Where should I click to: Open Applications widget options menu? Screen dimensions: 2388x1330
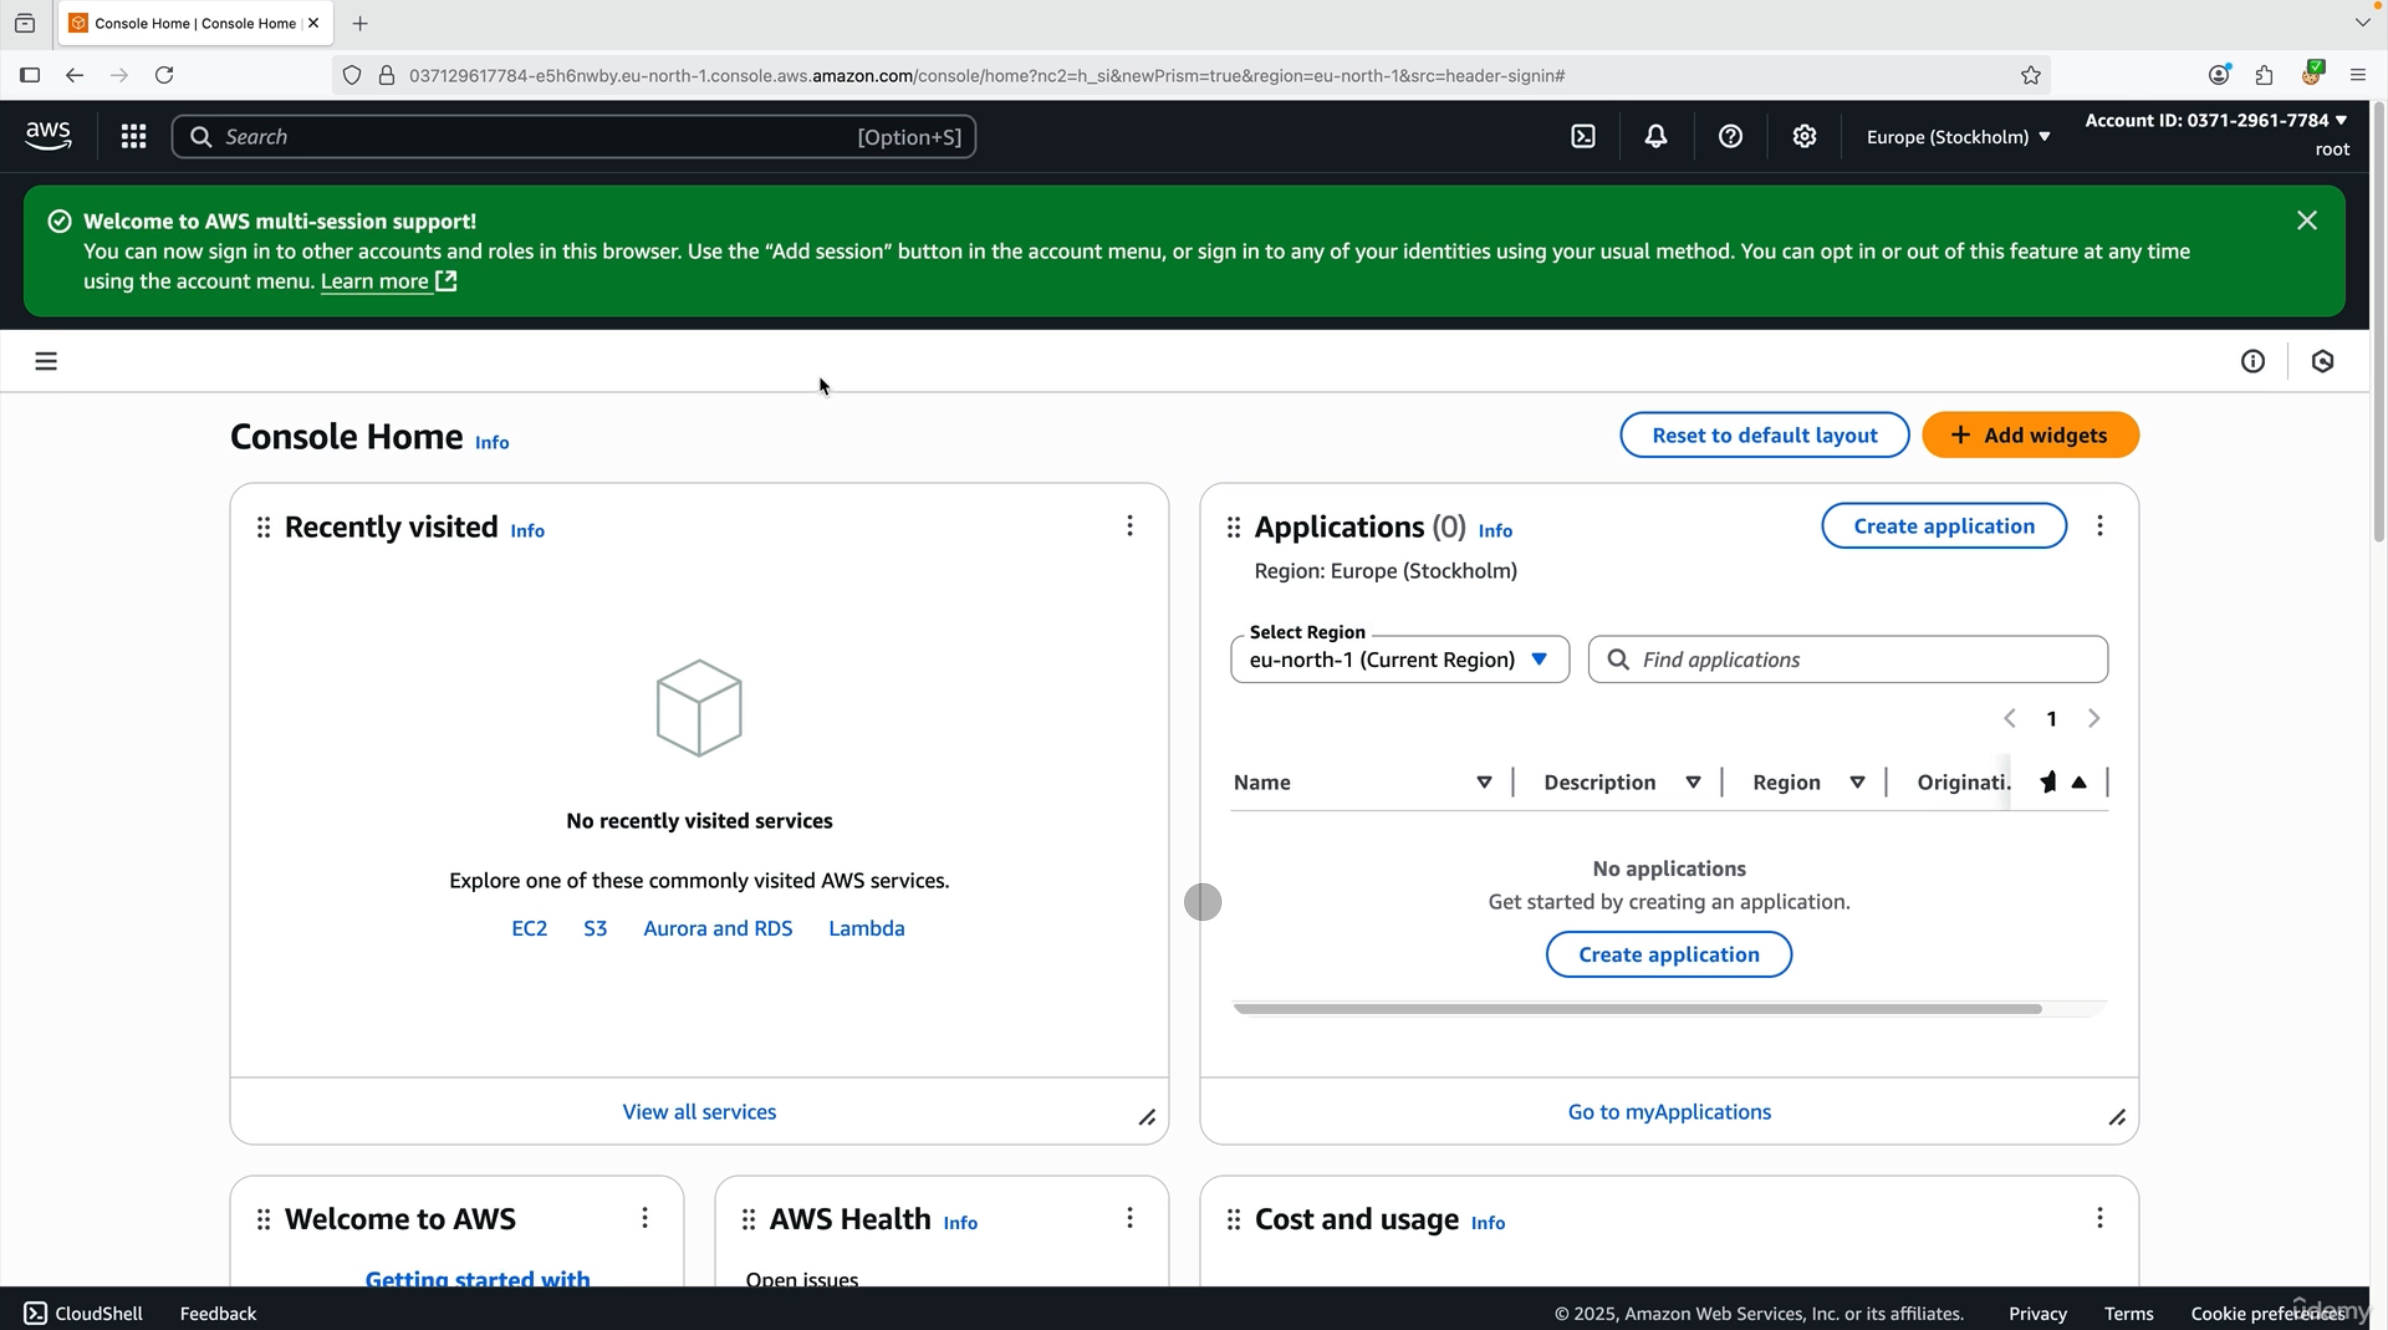tap(2100, 526)
